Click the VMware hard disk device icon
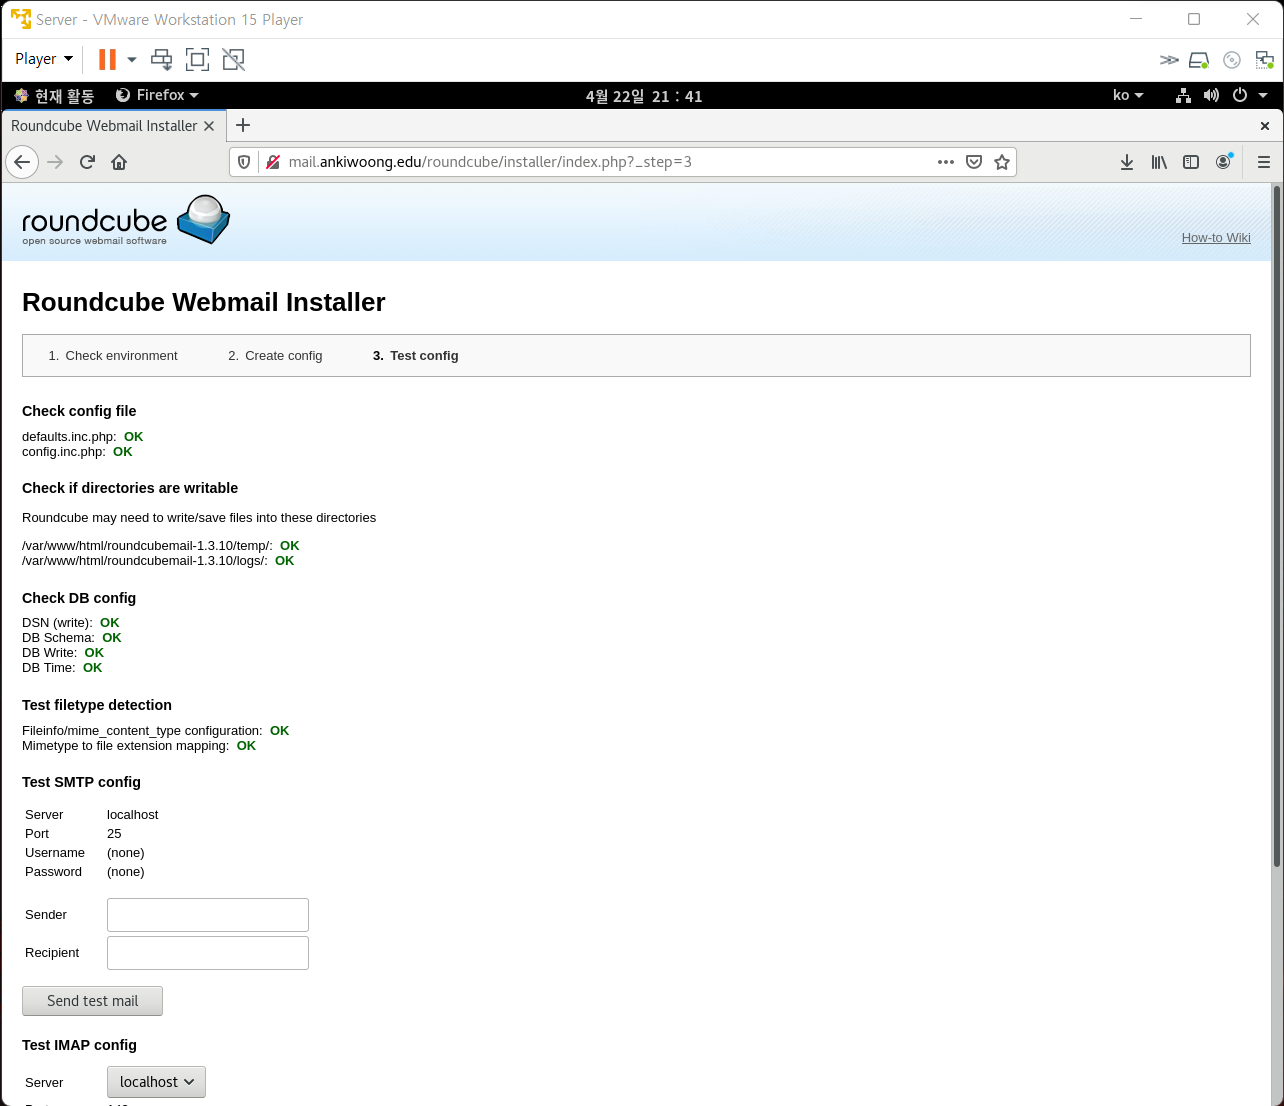 pyautogui.click(x=1199, y=60)
